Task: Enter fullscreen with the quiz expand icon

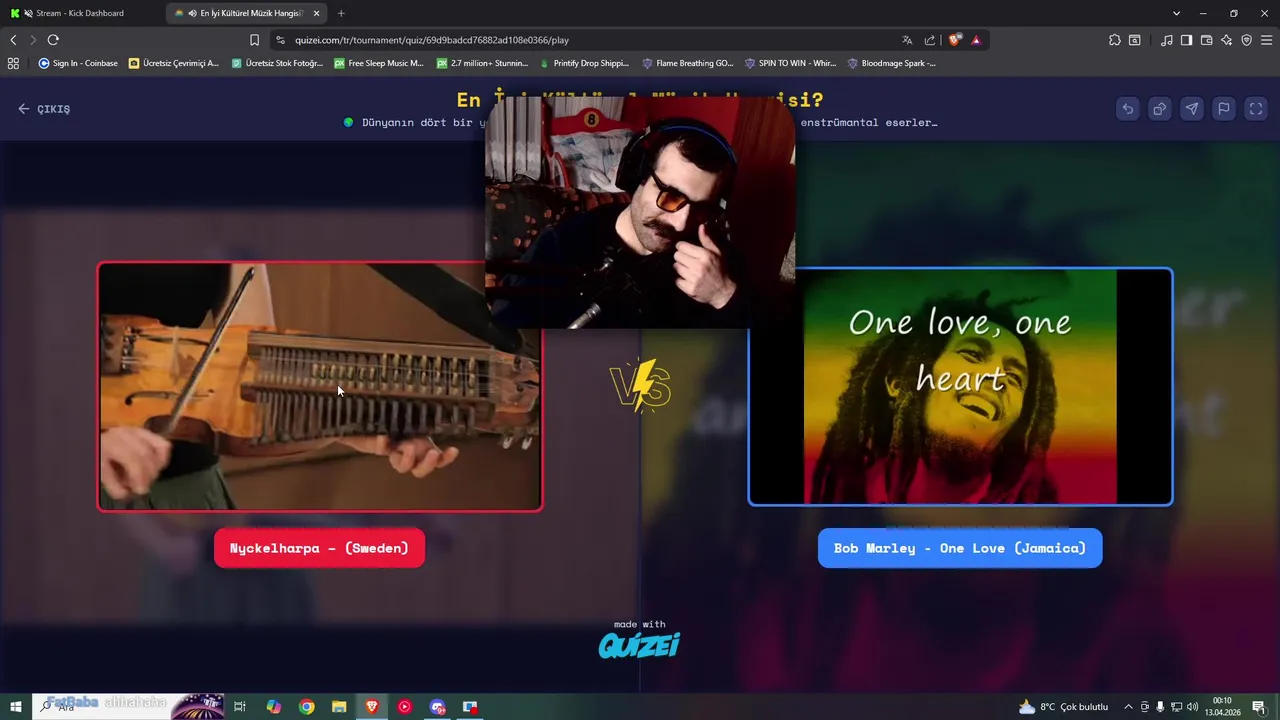Action: [x=1256, y=109]
